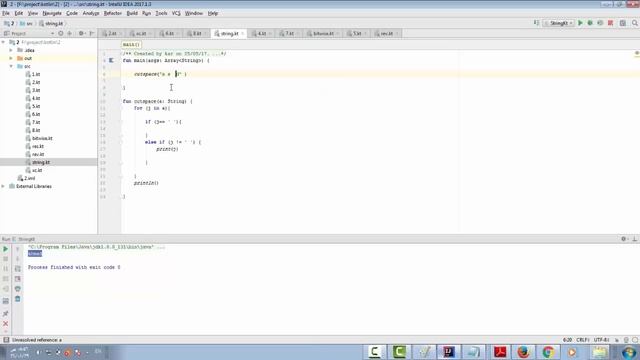Click CRLF line separator in status bar
This screenshot has width=640, height=360.
(x=582, y=340)
